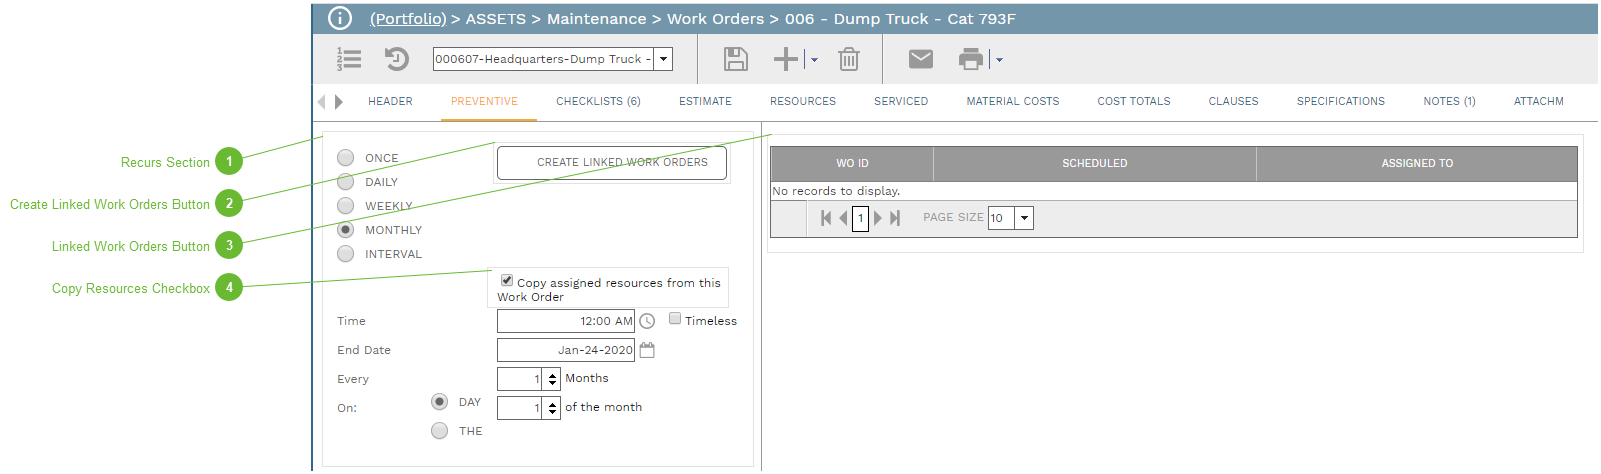Choose the Interval recurrence radio button
1601x474 pixels.
[x=346, y=254]
